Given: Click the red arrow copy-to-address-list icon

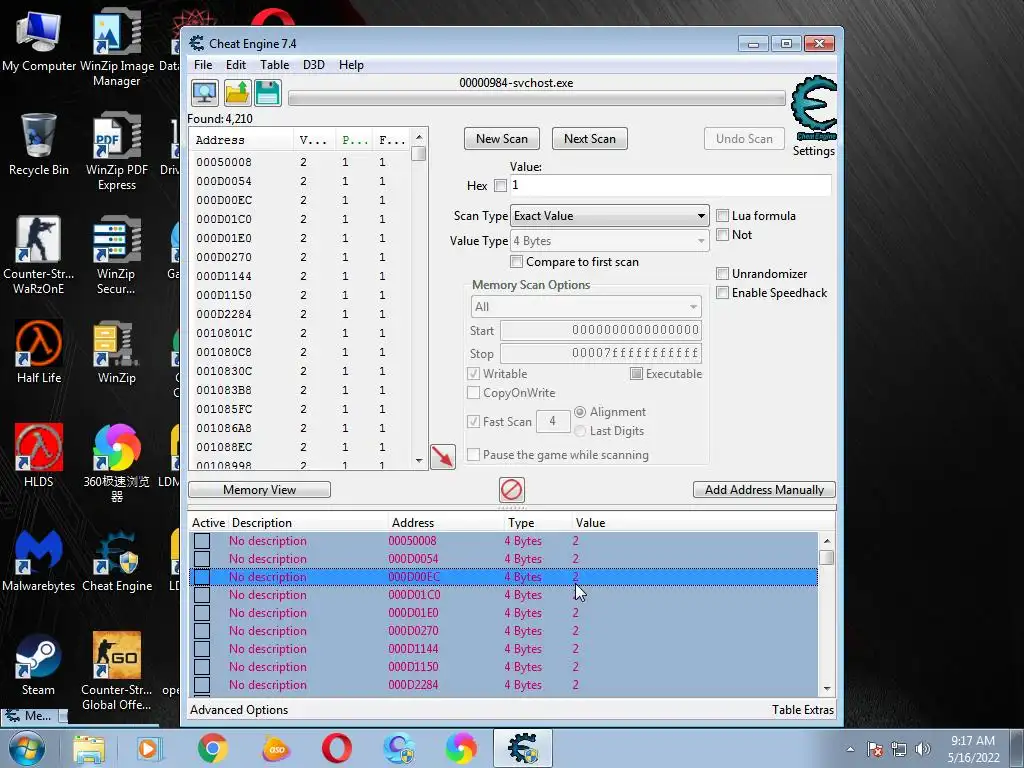Looking at the screenshot, I should [x=443, y=456].
